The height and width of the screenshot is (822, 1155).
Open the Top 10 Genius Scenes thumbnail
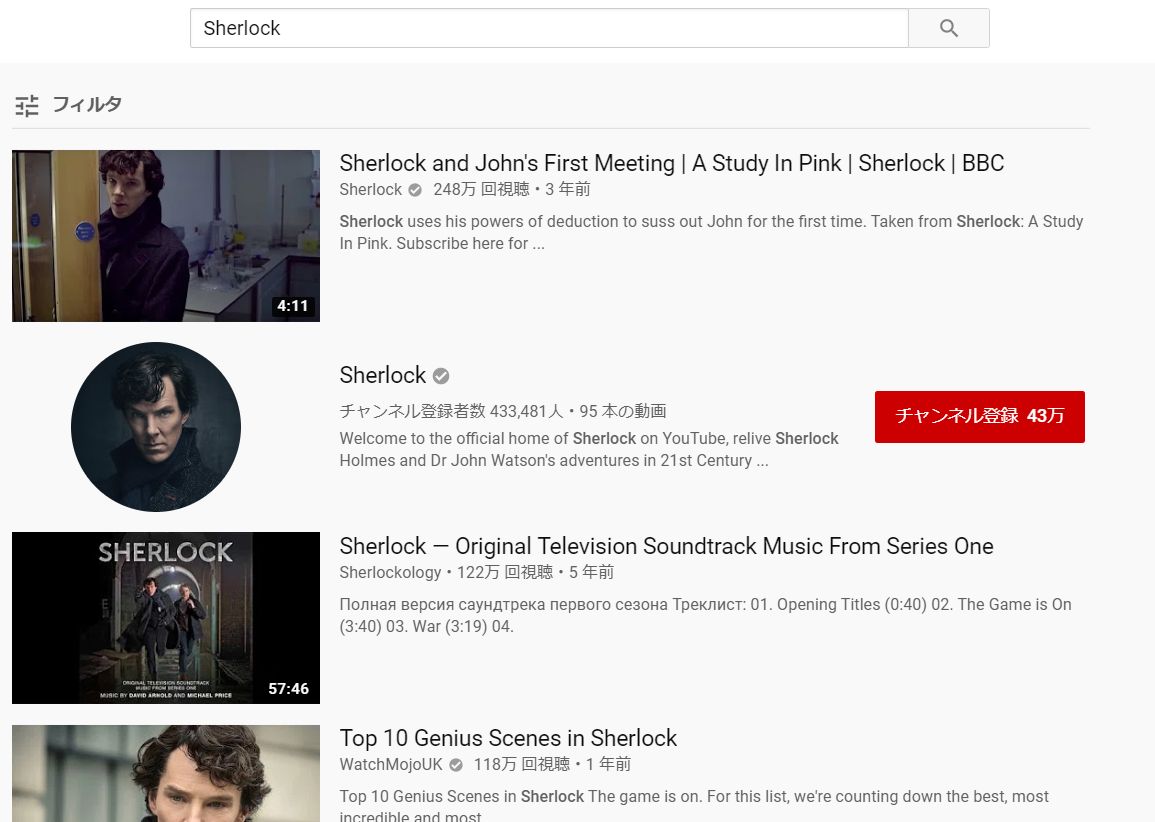click(166, 773)
